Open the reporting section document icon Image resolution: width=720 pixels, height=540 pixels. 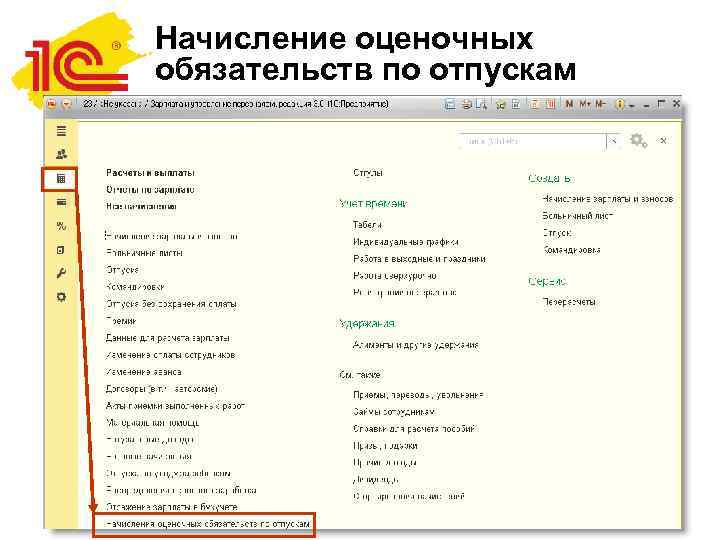[61, 250]
